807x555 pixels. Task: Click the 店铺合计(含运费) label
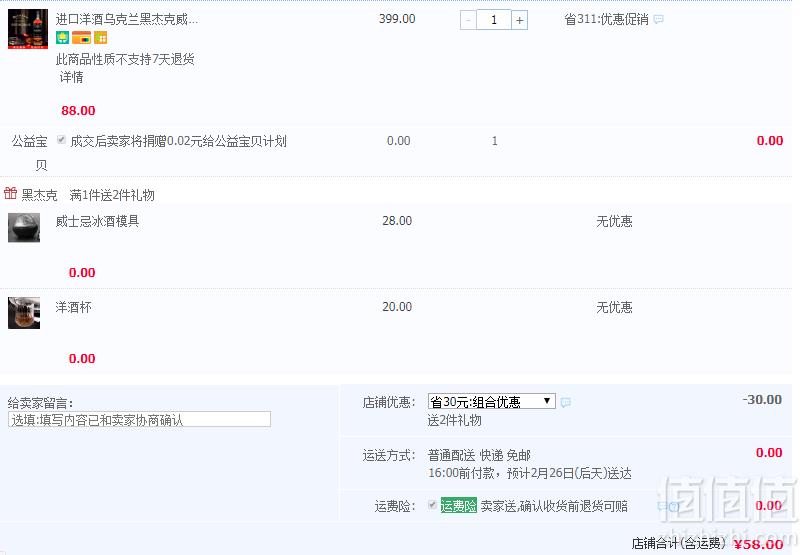coord(679,543)
